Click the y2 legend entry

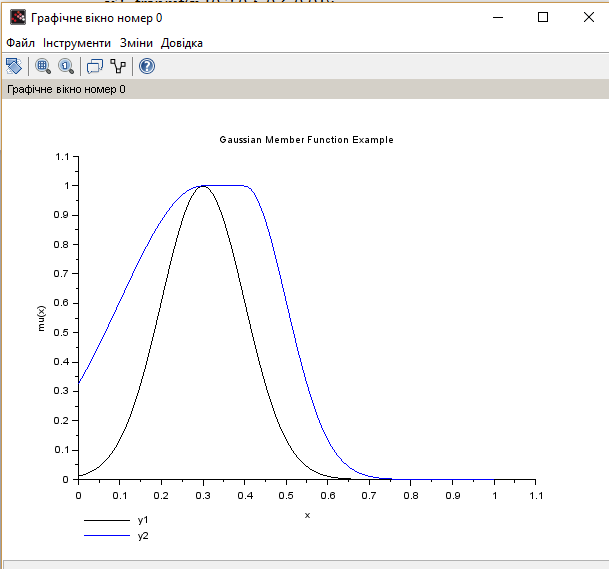point(143,537)
